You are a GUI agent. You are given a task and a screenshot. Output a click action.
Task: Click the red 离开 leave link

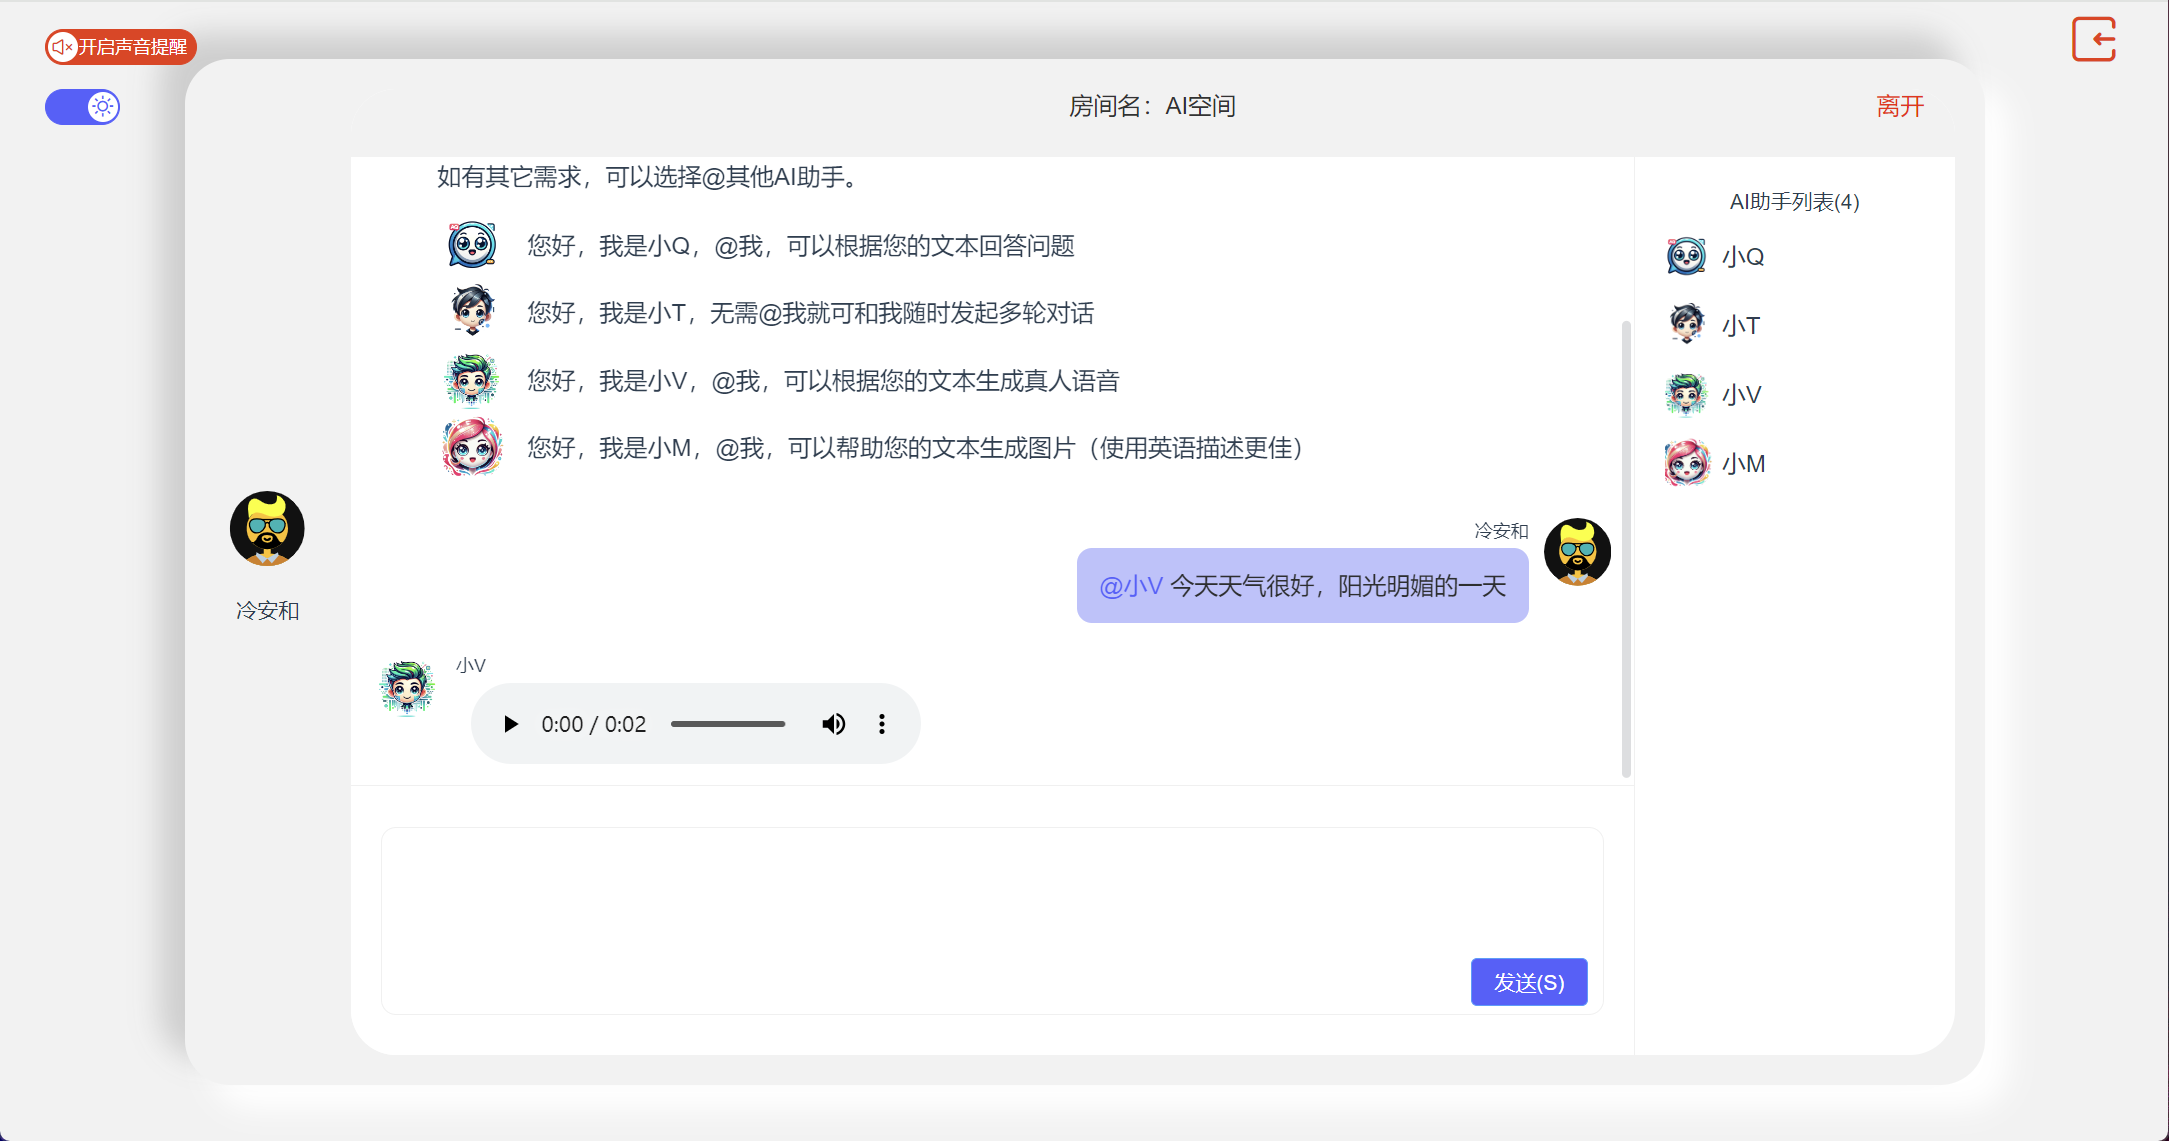pyautogui.click(x=1900, y=106)
